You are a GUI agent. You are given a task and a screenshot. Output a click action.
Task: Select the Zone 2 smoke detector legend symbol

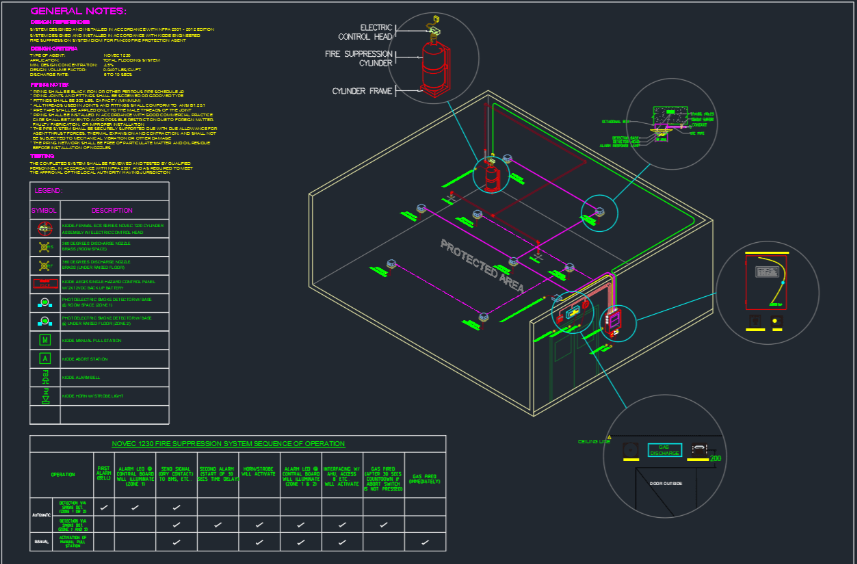tap(45, 321)
